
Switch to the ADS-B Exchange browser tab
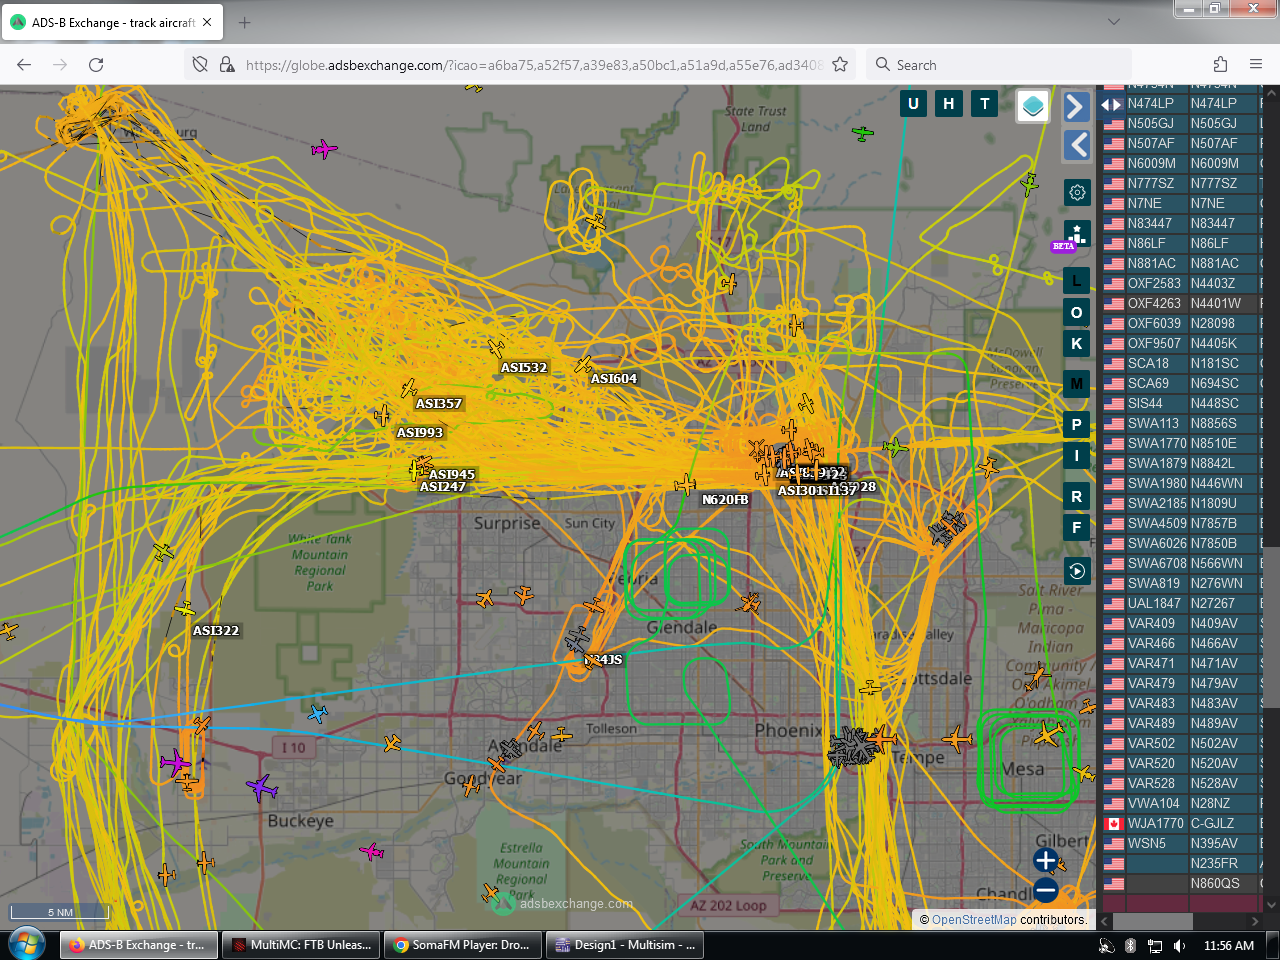pos(112,22)
